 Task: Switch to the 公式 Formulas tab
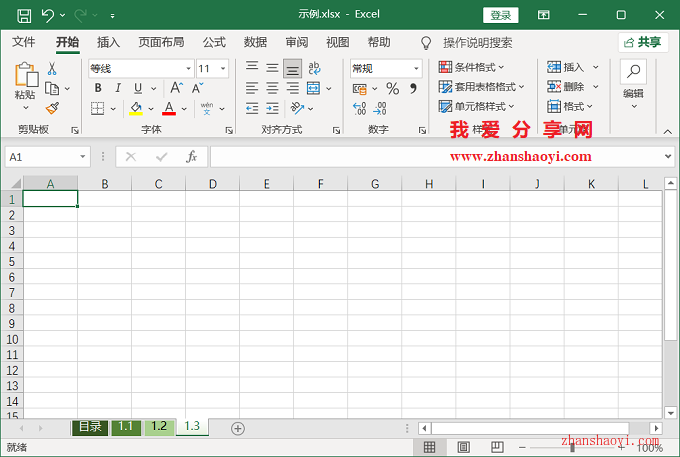click(x=214, y=42)
